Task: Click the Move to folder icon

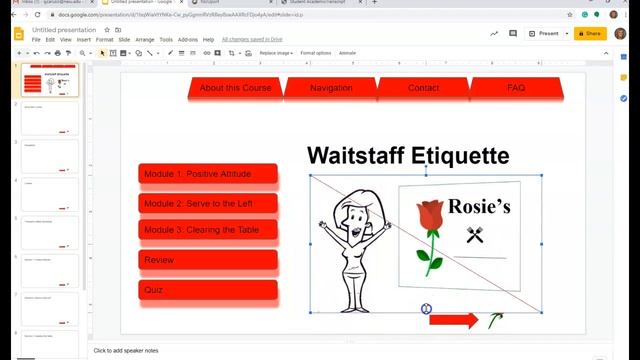Action: tap(118, 30)
